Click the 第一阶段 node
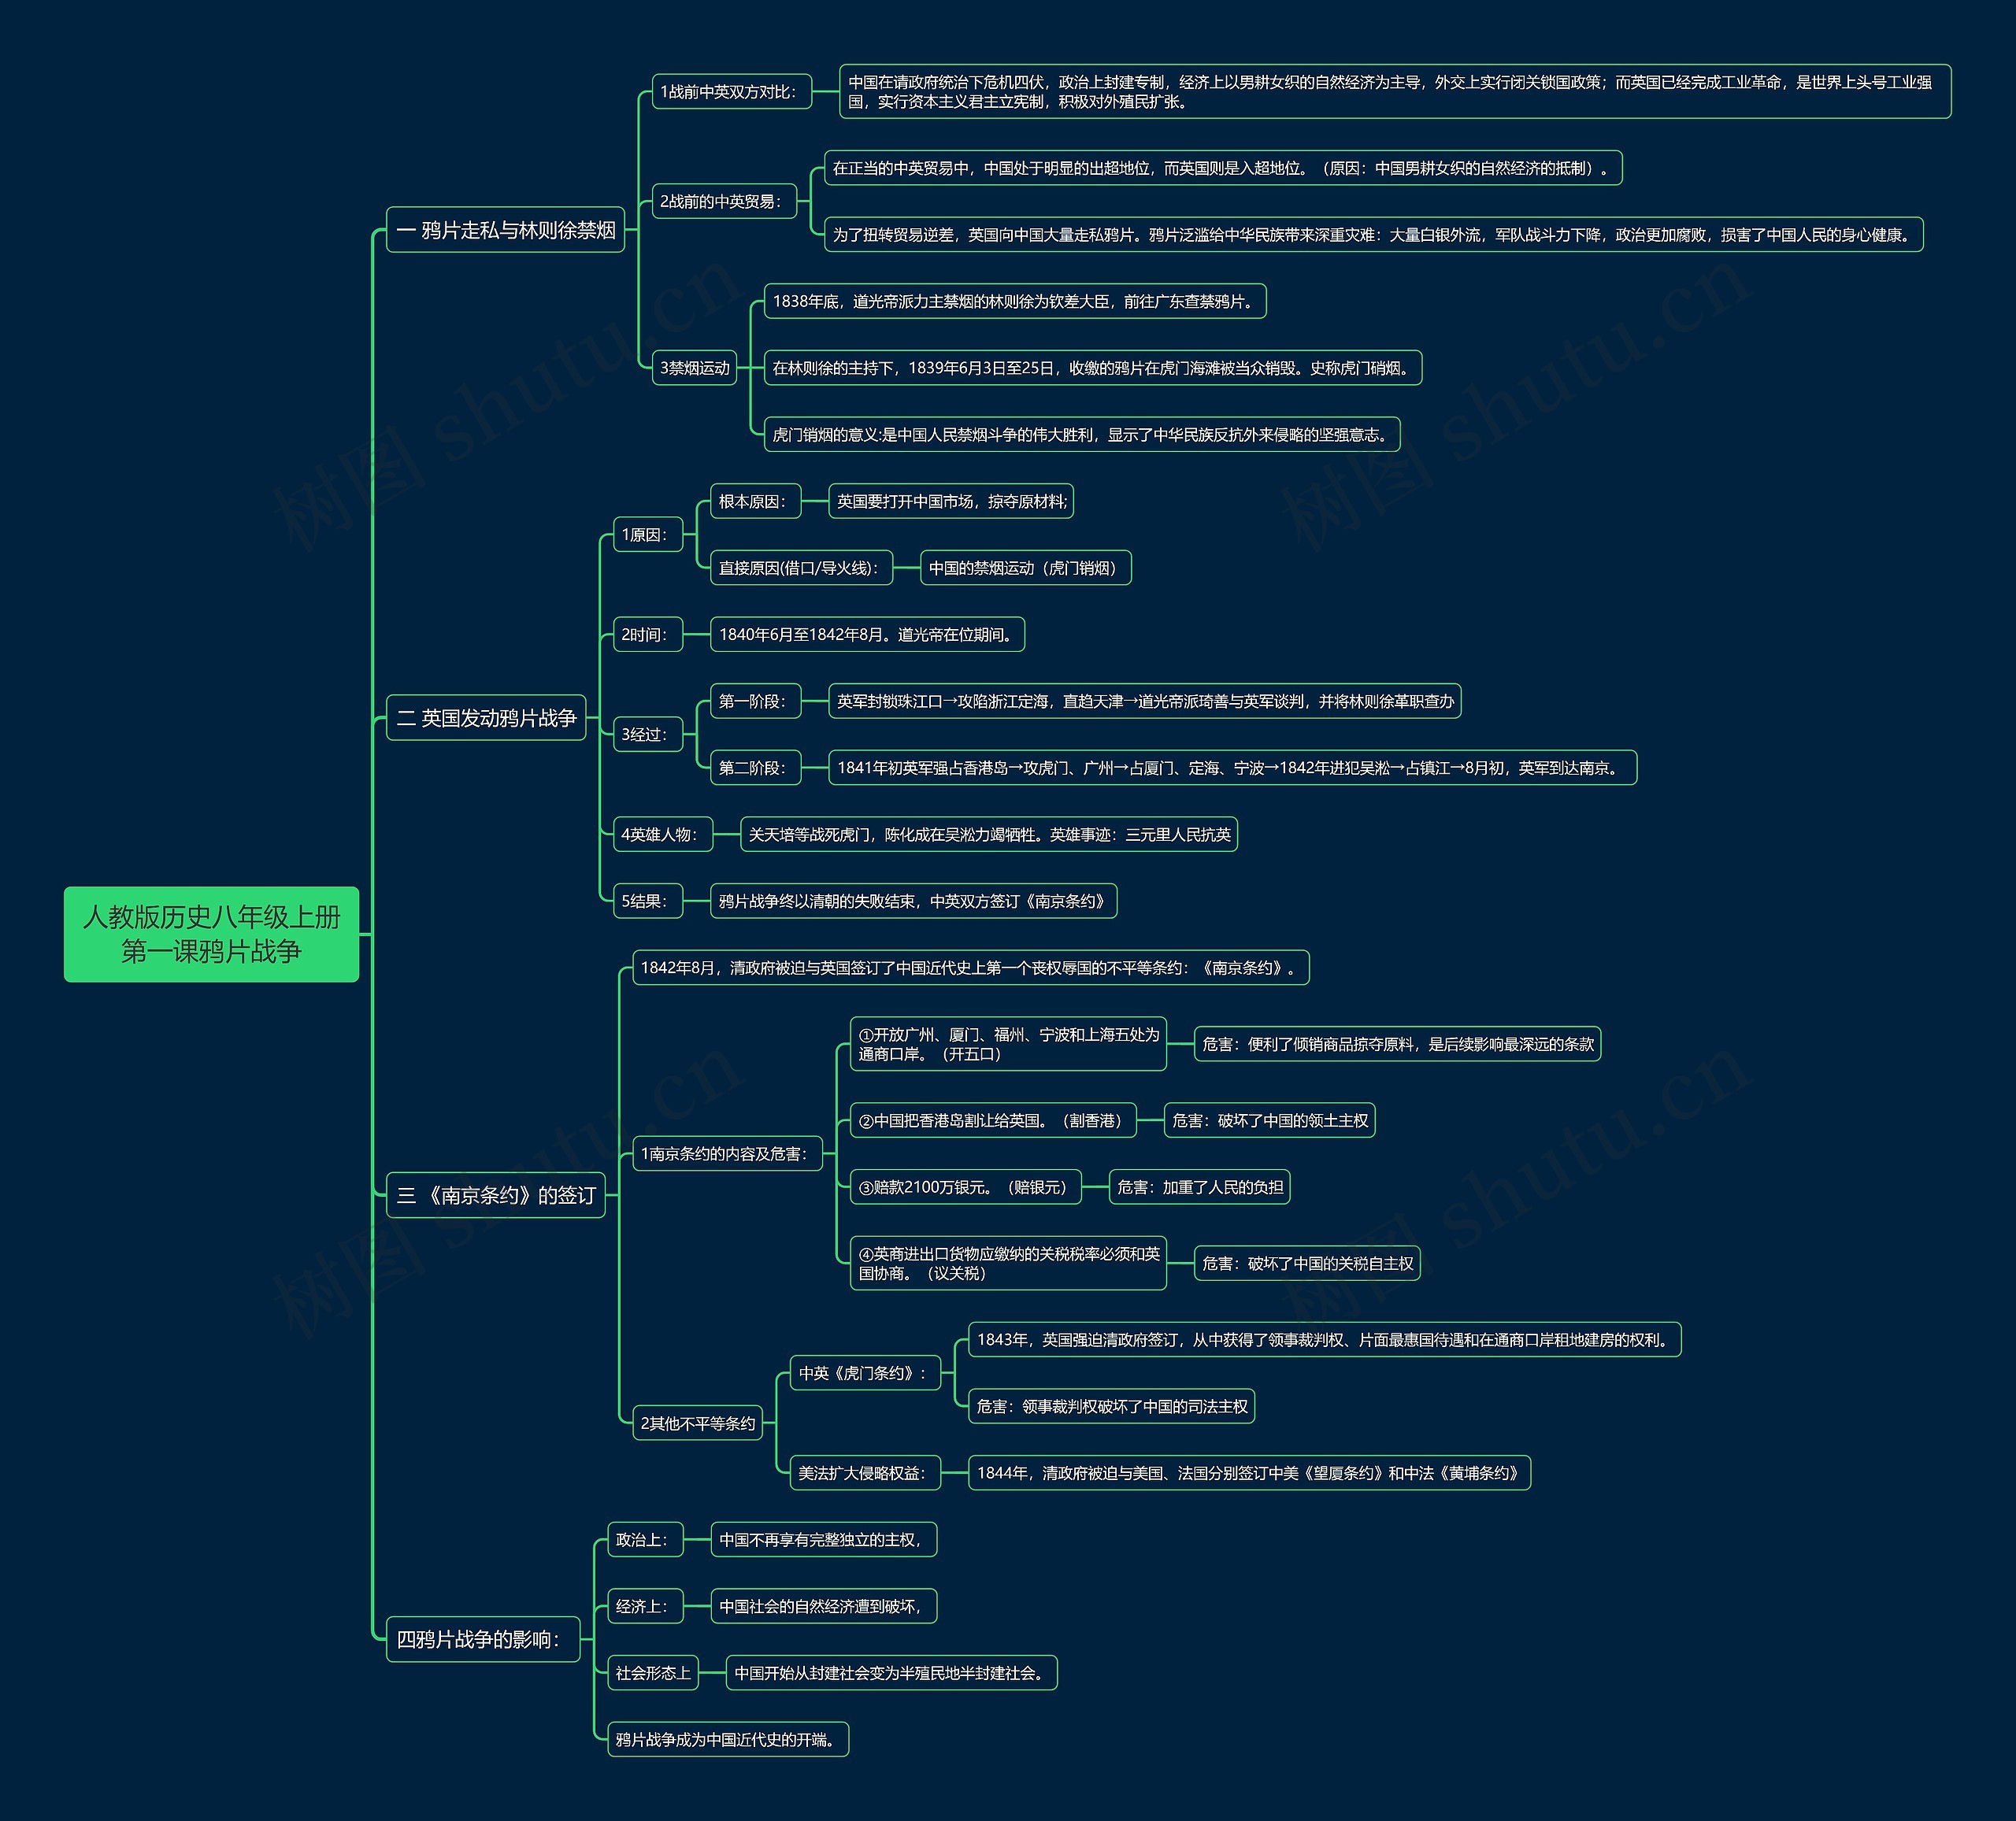Viewport: 2016px width, 1821px height. (x=755, y=701)
